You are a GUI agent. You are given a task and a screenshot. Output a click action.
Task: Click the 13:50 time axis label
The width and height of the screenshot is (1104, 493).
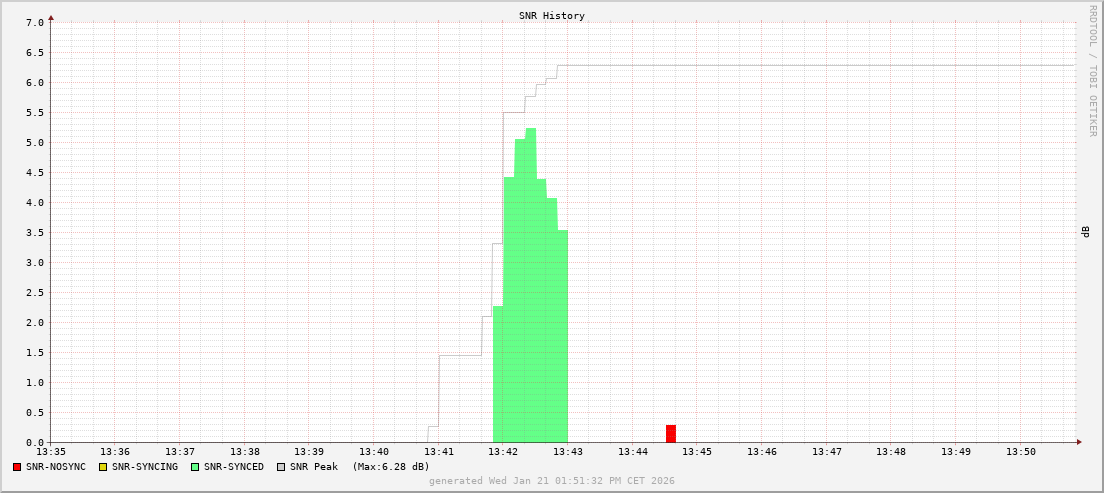tap(1020, 452)
